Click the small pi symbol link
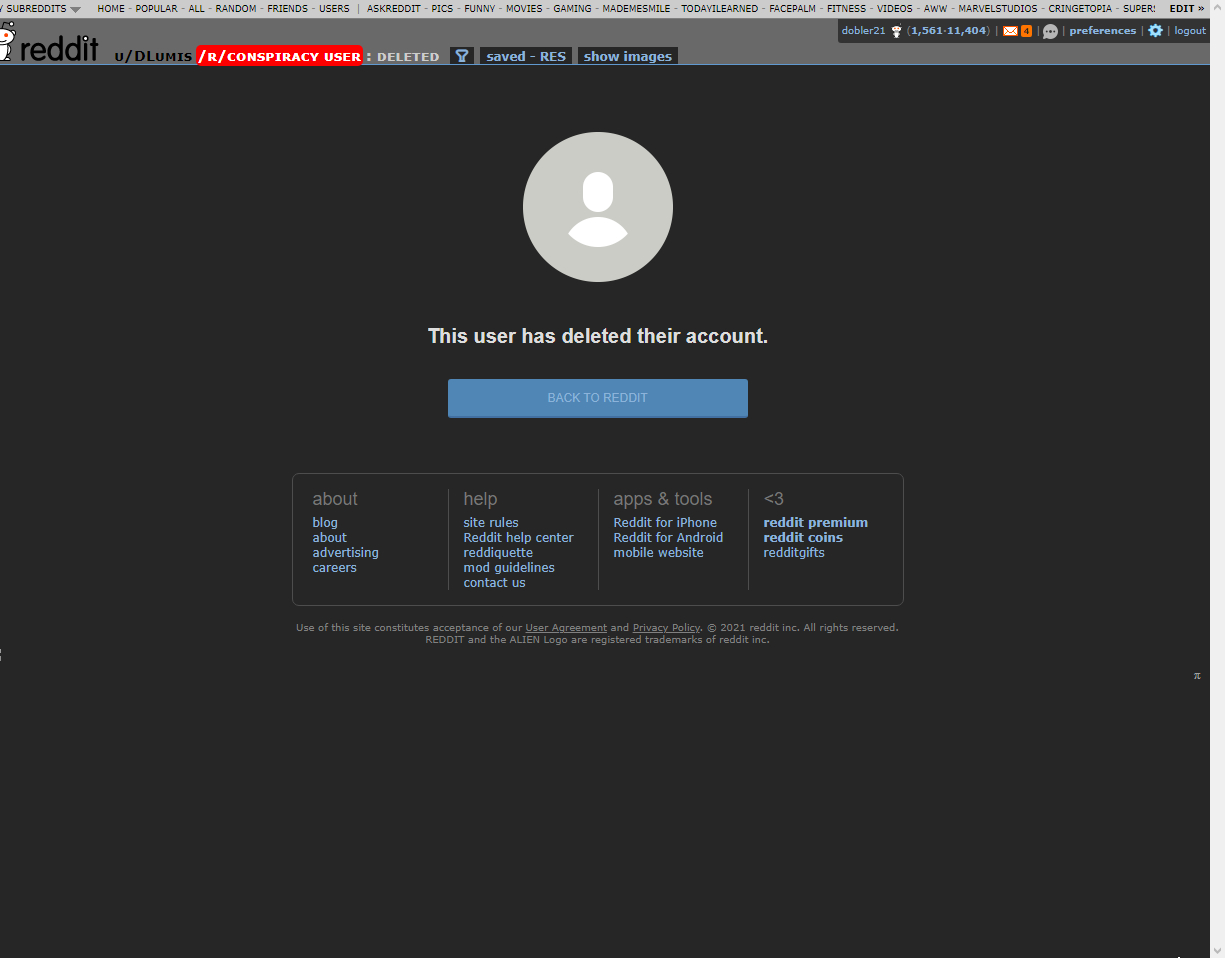This screenshot has height=958, width=1225. [1197, 676]
